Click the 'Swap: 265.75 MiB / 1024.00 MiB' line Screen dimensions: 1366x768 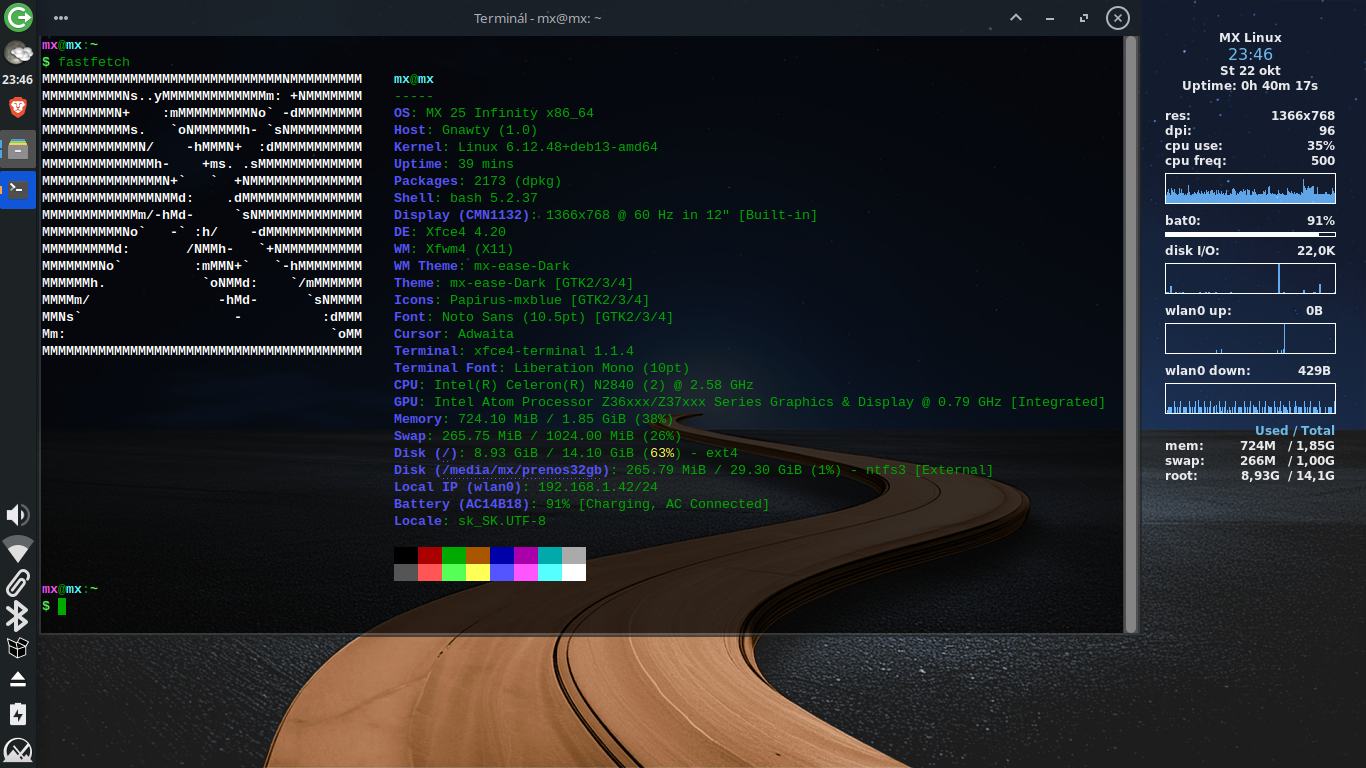(538, 436)
